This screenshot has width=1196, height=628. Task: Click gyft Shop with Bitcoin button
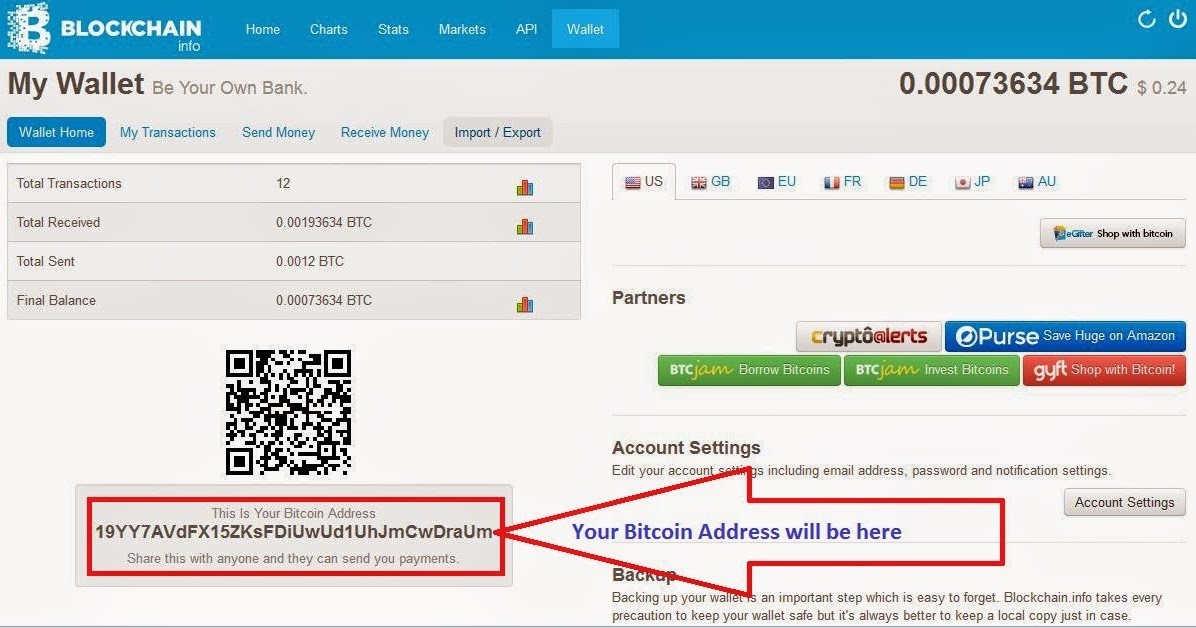click(1104, 370)
